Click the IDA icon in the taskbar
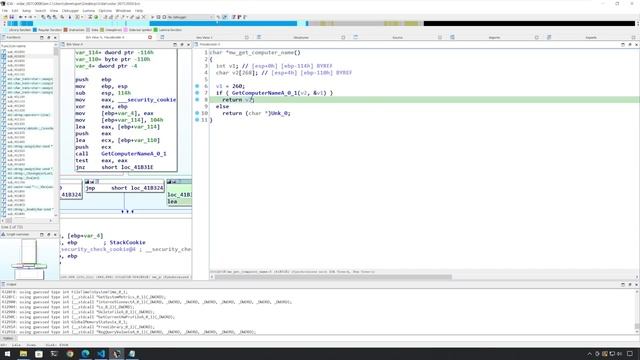 click(x=116, y=354)
